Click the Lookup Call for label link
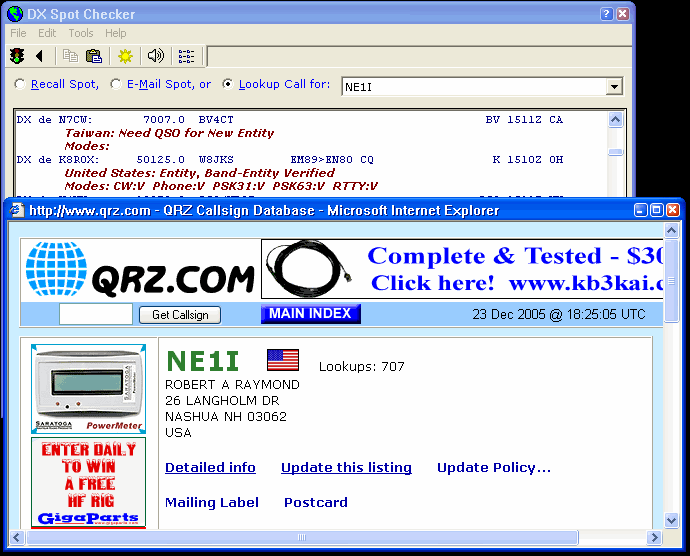690x556 pixels. [x=284, y=84]
